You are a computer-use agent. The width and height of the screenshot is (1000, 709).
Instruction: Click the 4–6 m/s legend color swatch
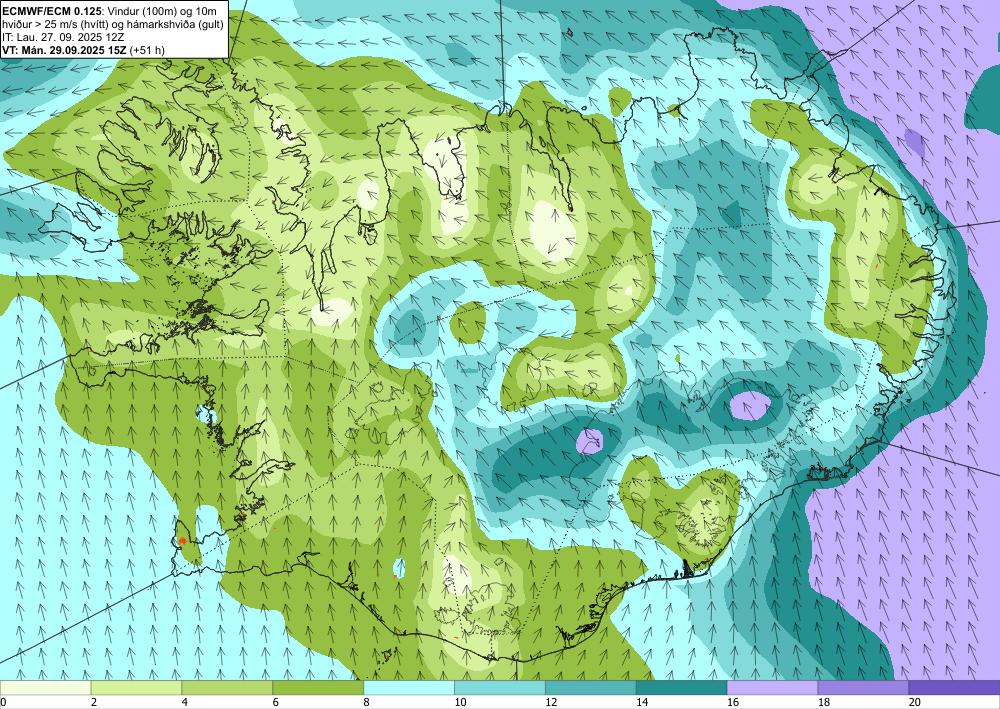pos(227,688)
